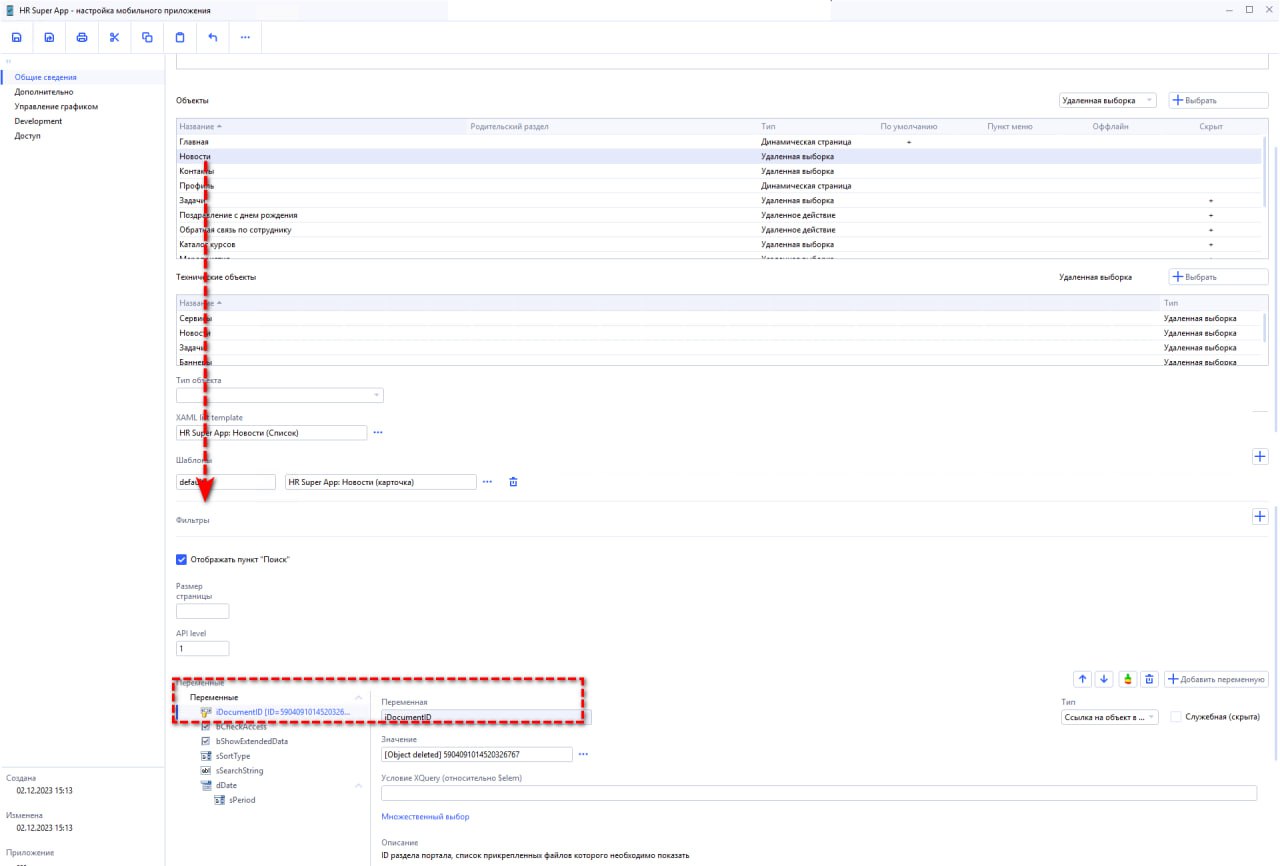Select the bShowExtendedData variable in the tree
Viewport: 1280px width, 866px height.
click(251, 742)
